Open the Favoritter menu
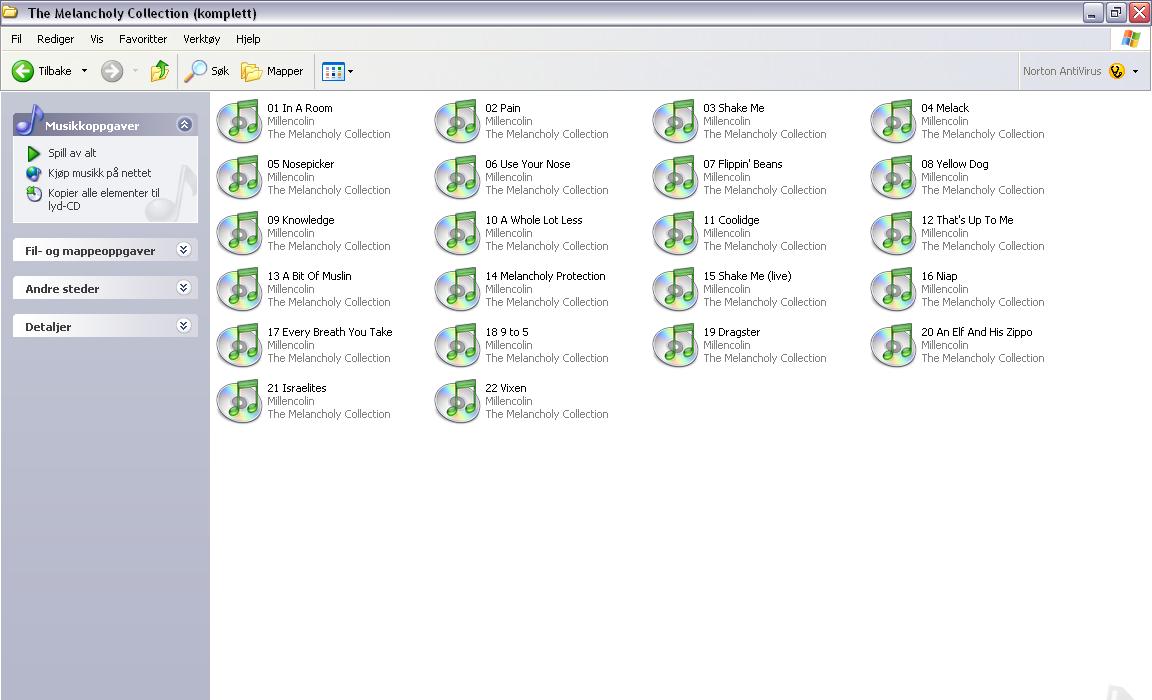Image resolution: width=1152 pixels, height=700 pixels. [143, 39]
